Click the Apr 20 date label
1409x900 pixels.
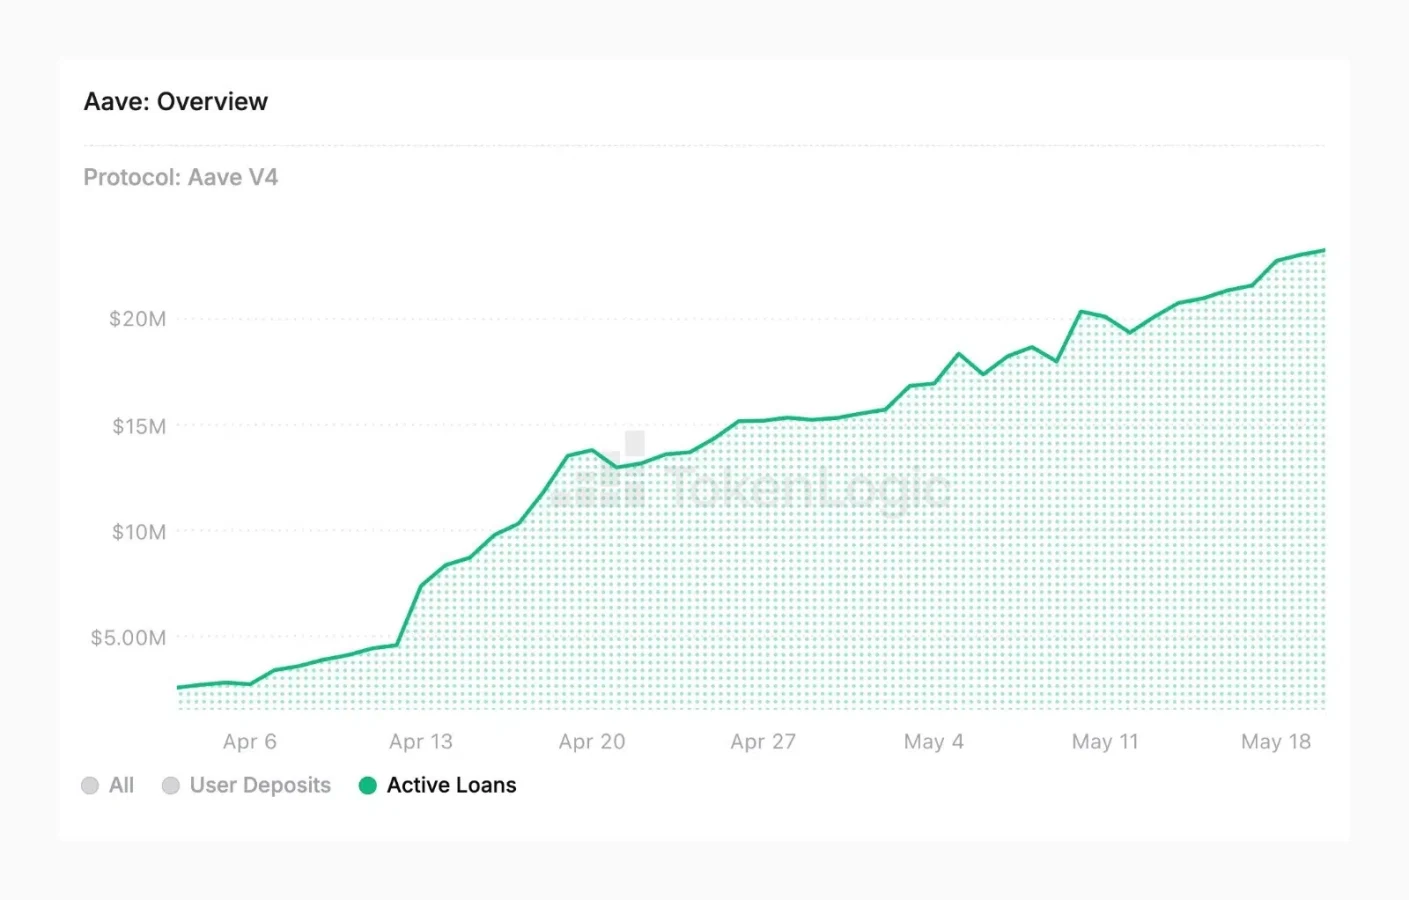[x=592, y=741]
